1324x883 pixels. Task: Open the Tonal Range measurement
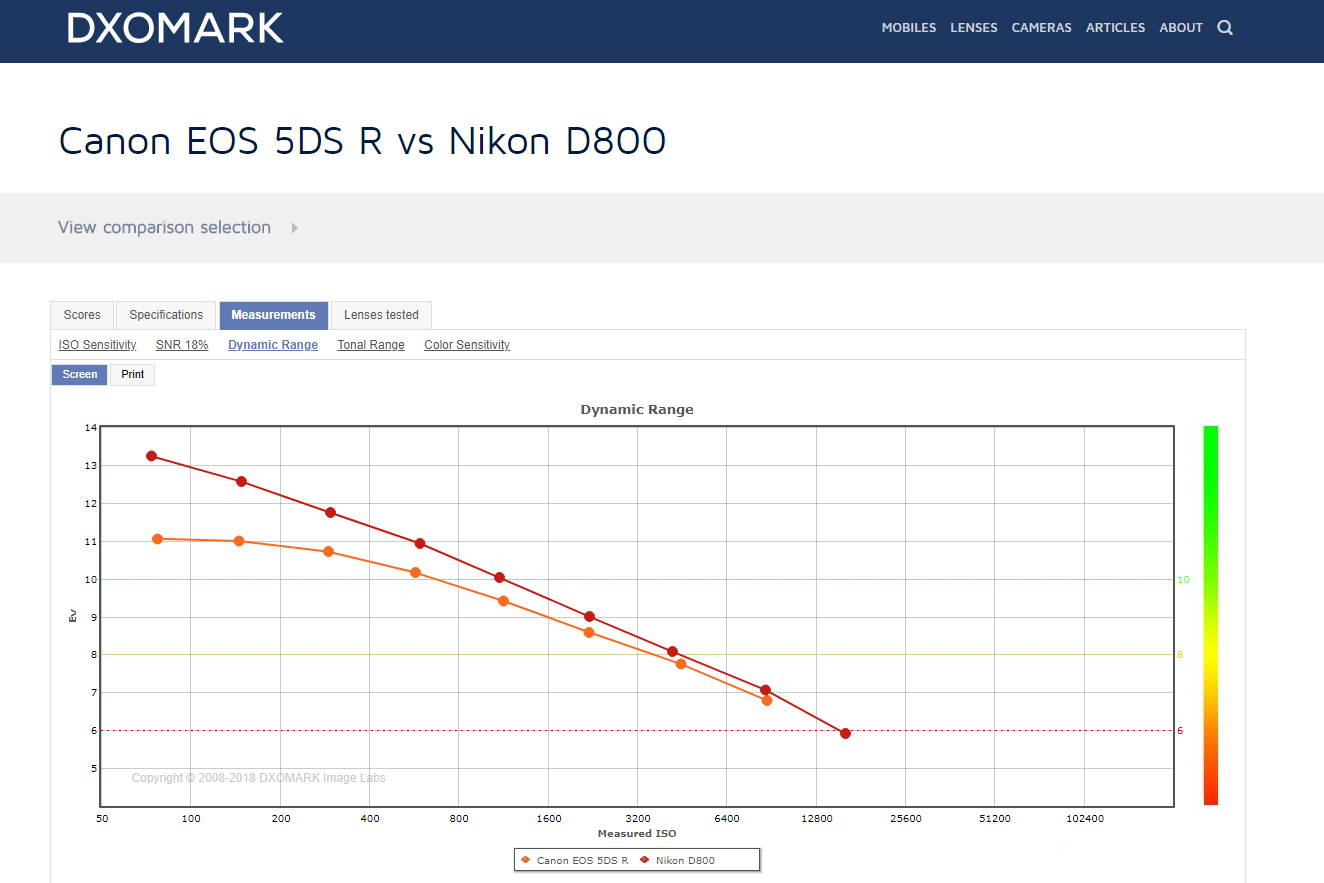click(x=371, y=345)
